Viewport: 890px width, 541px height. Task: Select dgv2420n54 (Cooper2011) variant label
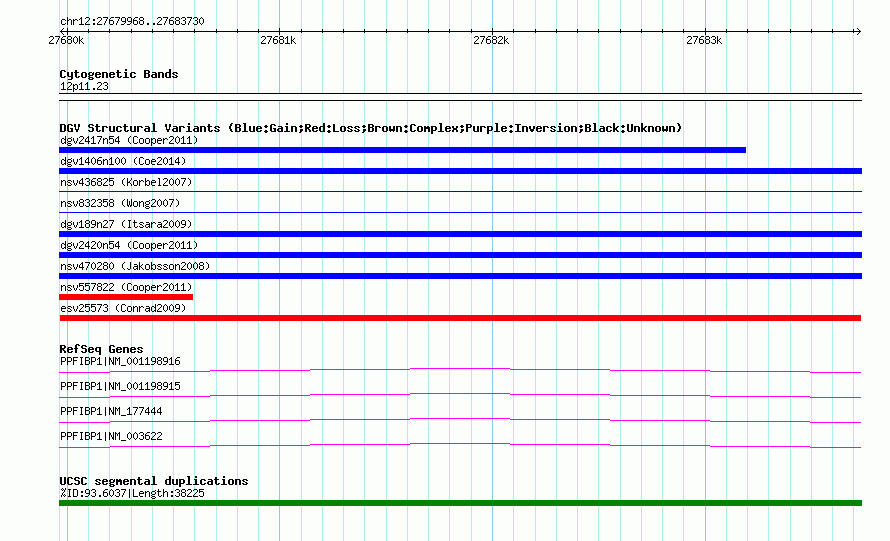(x=129, y=245)
